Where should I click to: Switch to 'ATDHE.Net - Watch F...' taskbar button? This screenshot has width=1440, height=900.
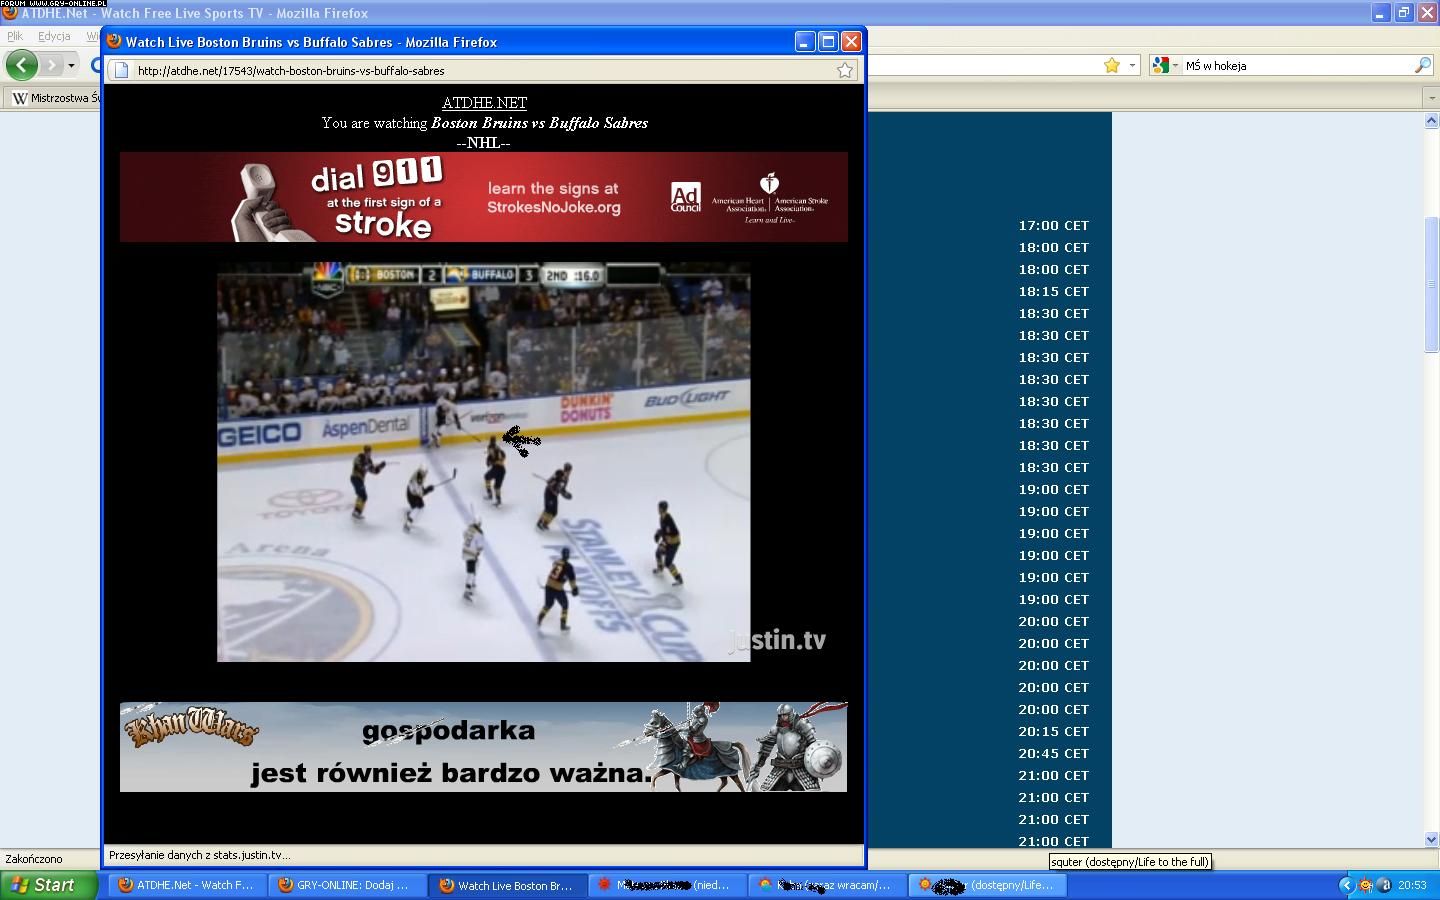[186, 885]
